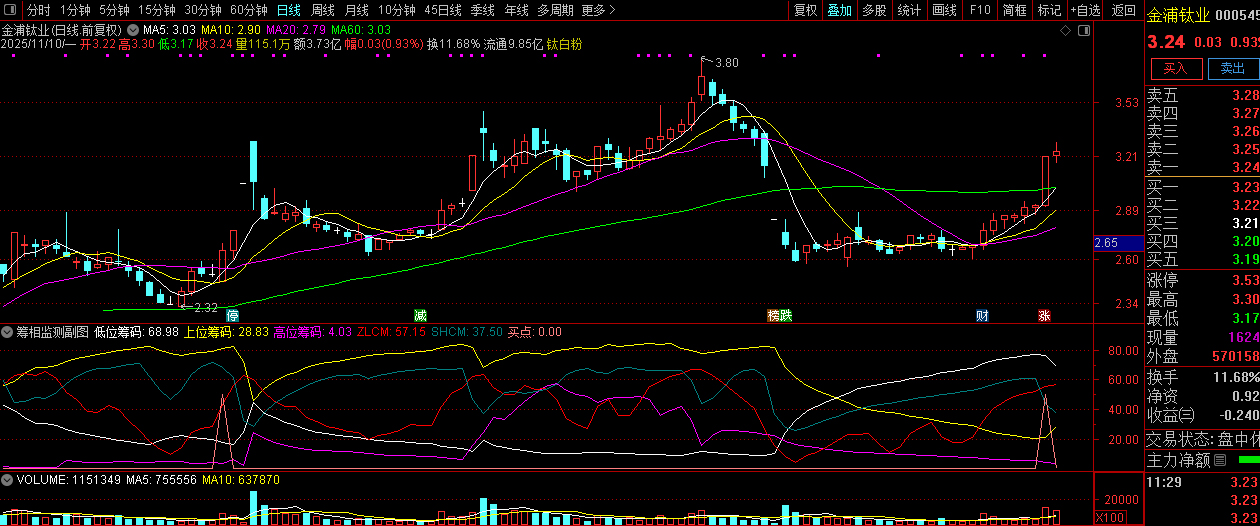1260x526 pixels.
Task: Toggle the left sidebar panel icon
Action: coord(11,10)
